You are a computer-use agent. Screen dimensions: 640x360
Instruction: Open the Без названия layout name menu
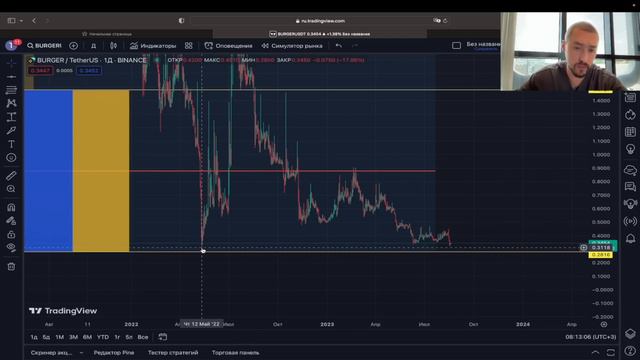[483, 45]
